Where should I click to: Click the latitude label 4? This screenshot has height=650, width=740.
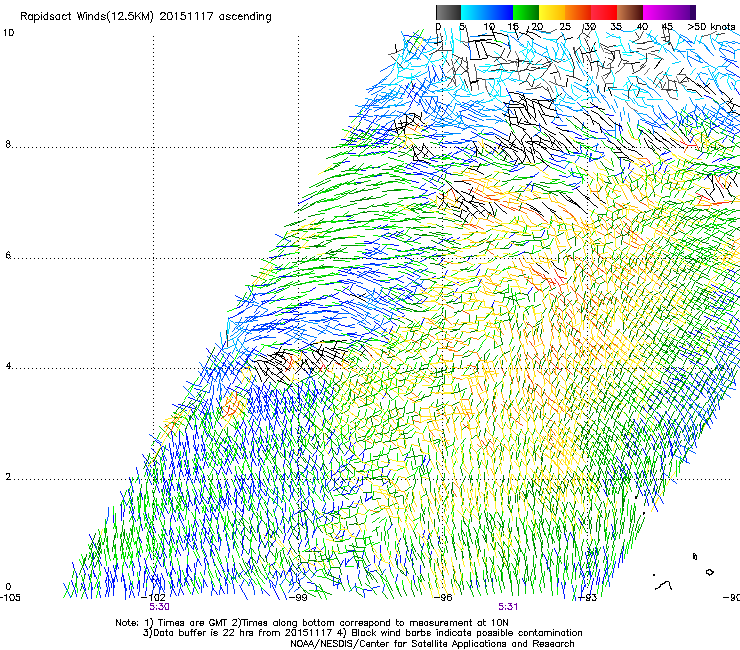(8, 366)
